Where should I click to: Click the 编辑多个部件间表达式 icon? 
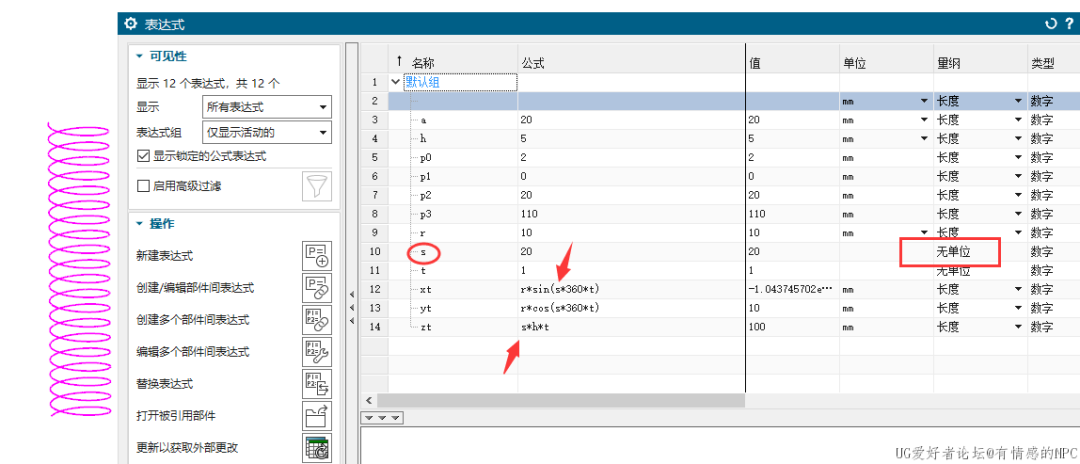click(x=317, y=352)
